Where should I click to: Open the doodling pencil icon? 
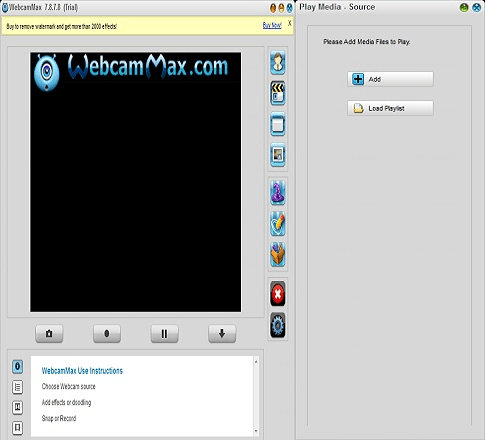[x=278, y=224]
